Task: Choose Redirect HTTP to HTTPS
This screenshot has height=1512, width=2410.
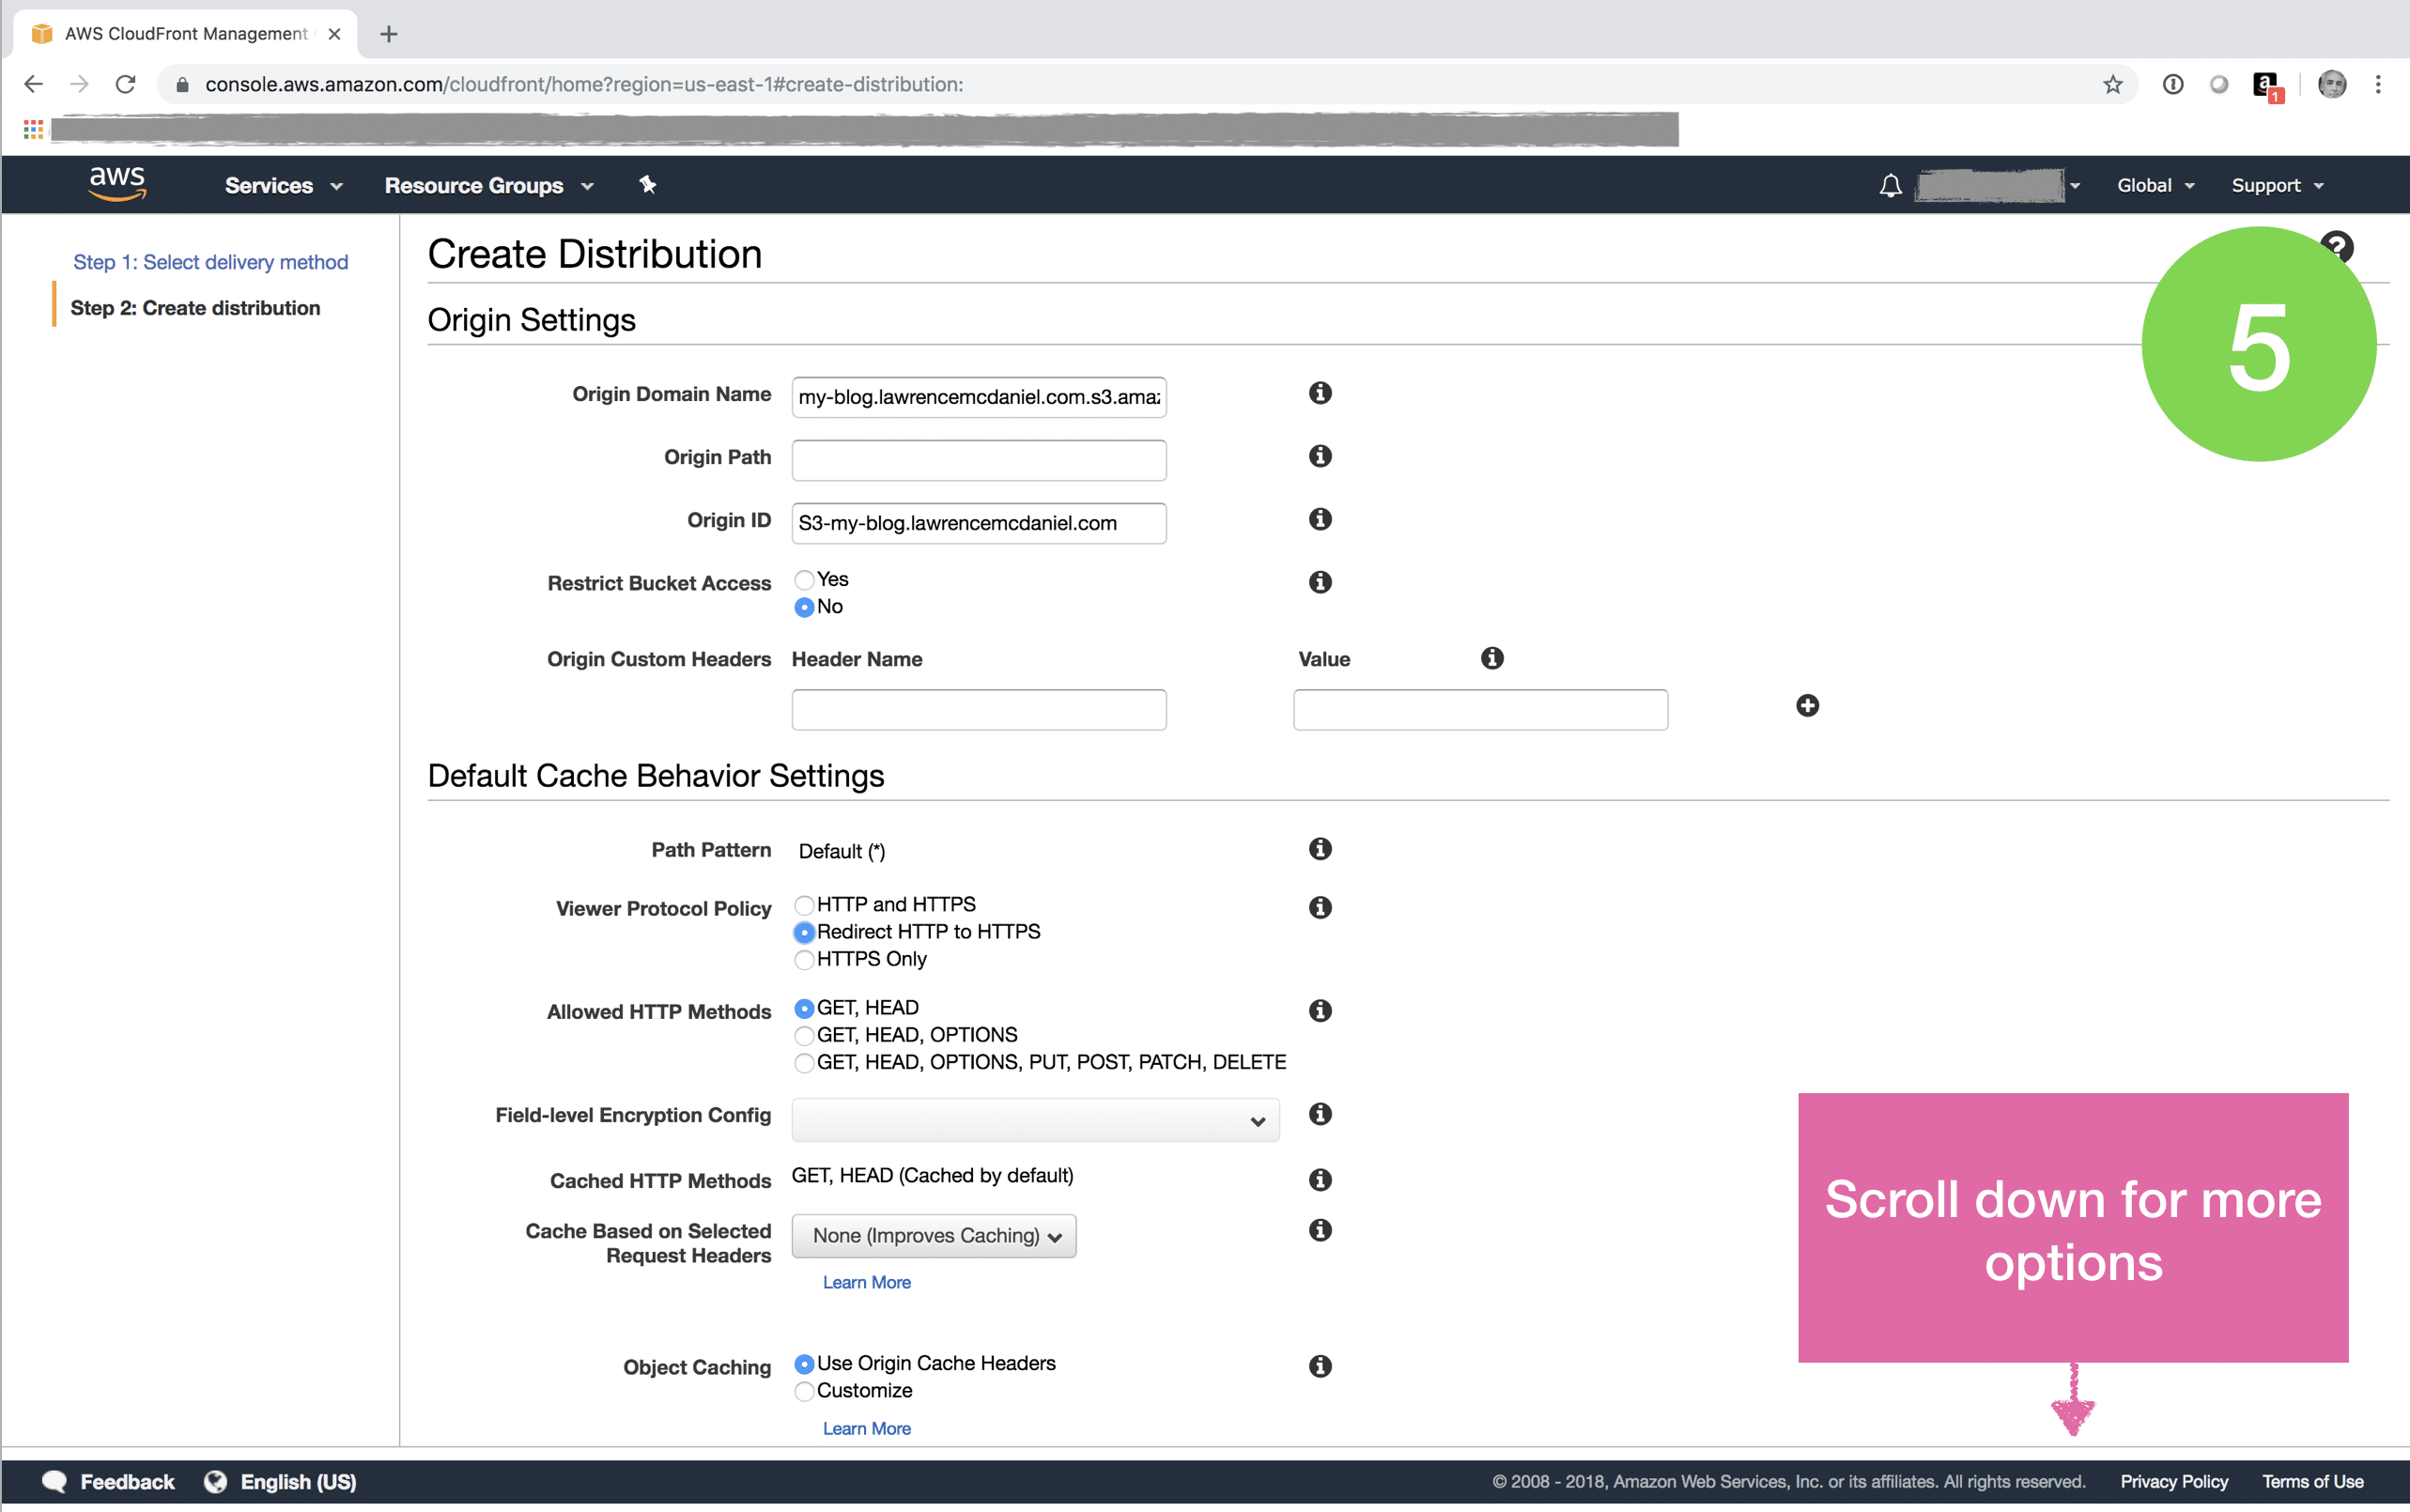Action: pos(804,932)
